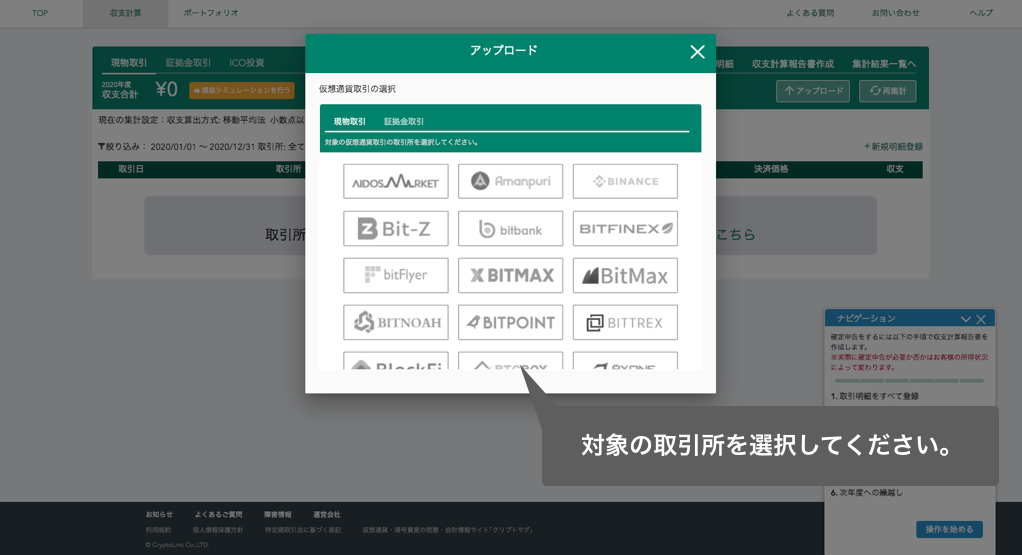Open お知らせ footer link

click(x=159, y=515)
